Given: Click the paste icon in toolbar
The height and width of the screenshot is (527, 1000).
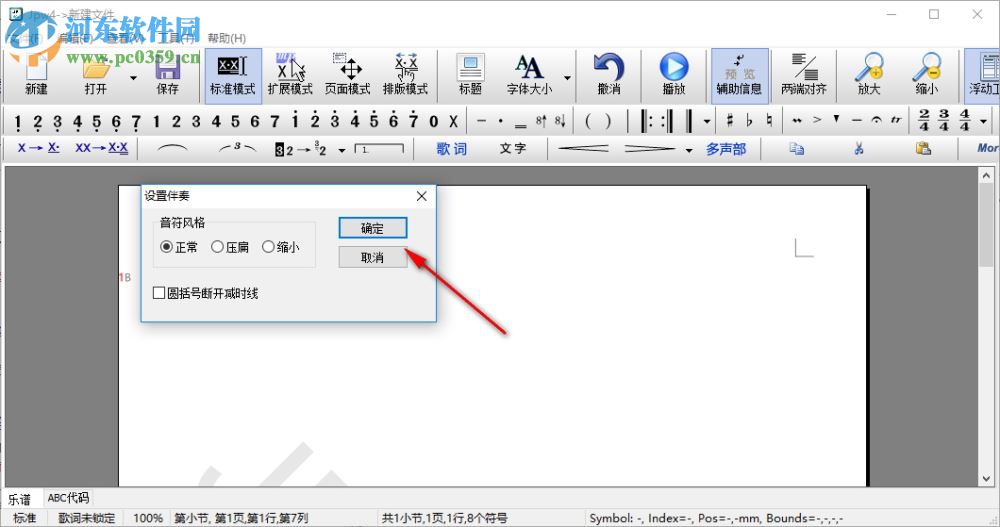Looking at the screenshot, I should [x=923, y=149].
